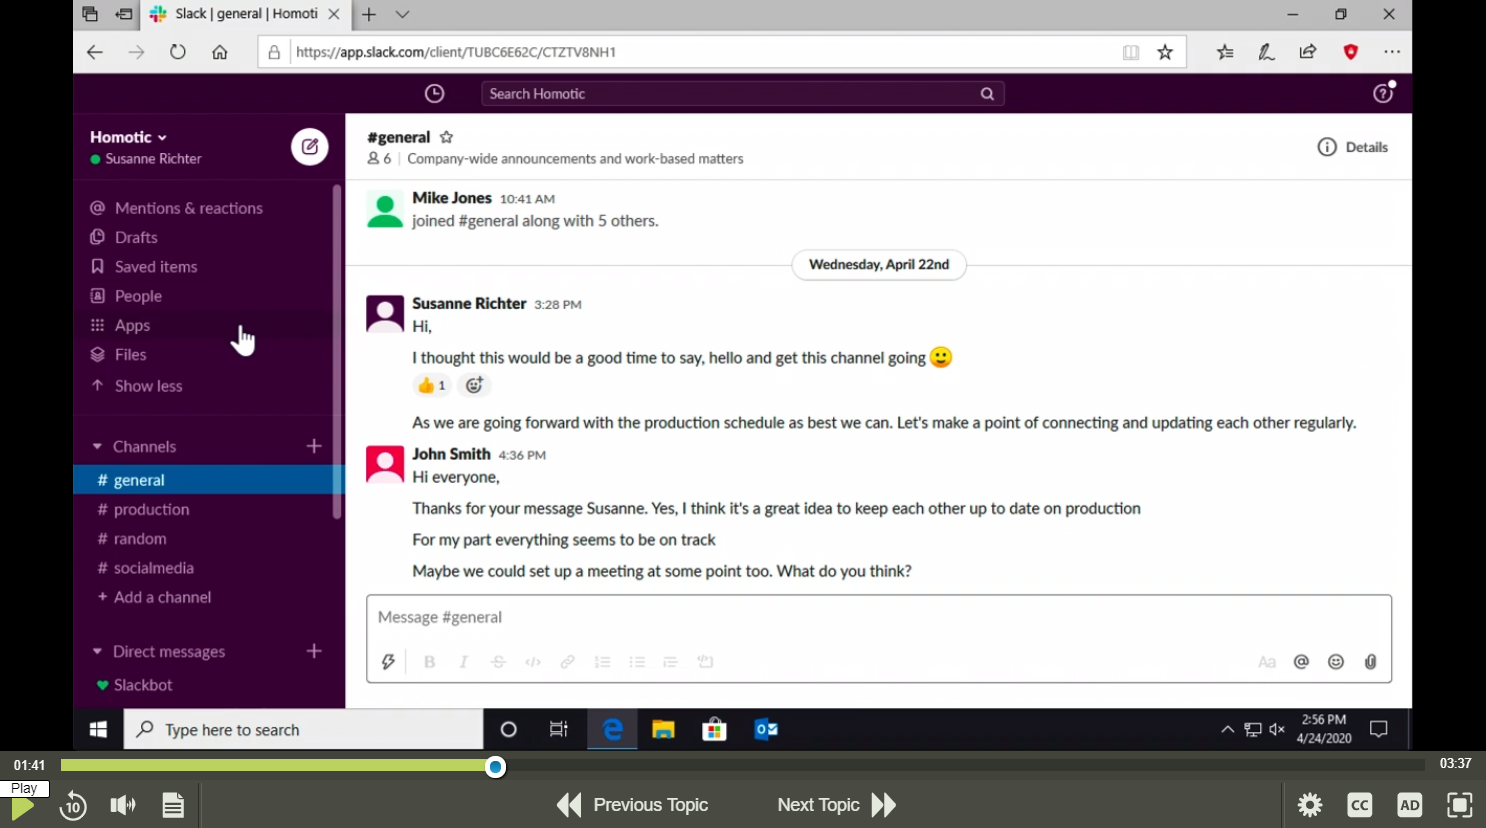Click the shortcuts lightning bolt icon
This screenshot has width=1486, height=828.
point(388,661)
